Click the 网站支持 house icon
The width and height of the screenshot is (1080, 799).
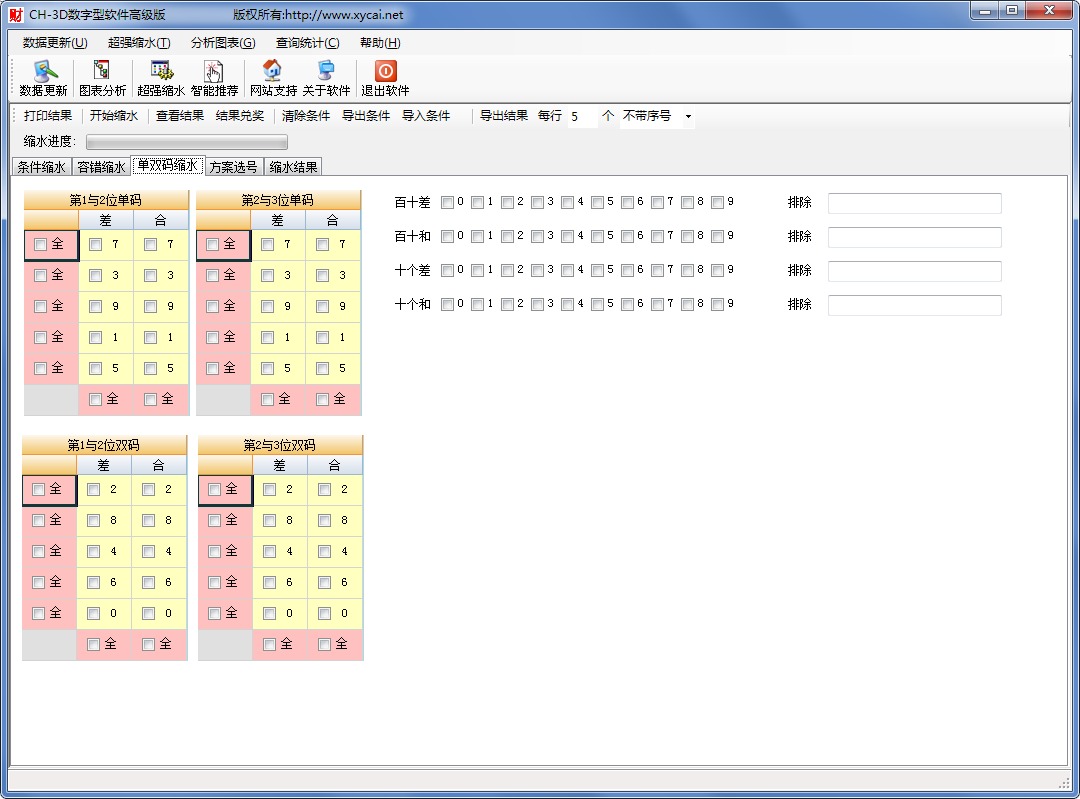coord(272,72)
